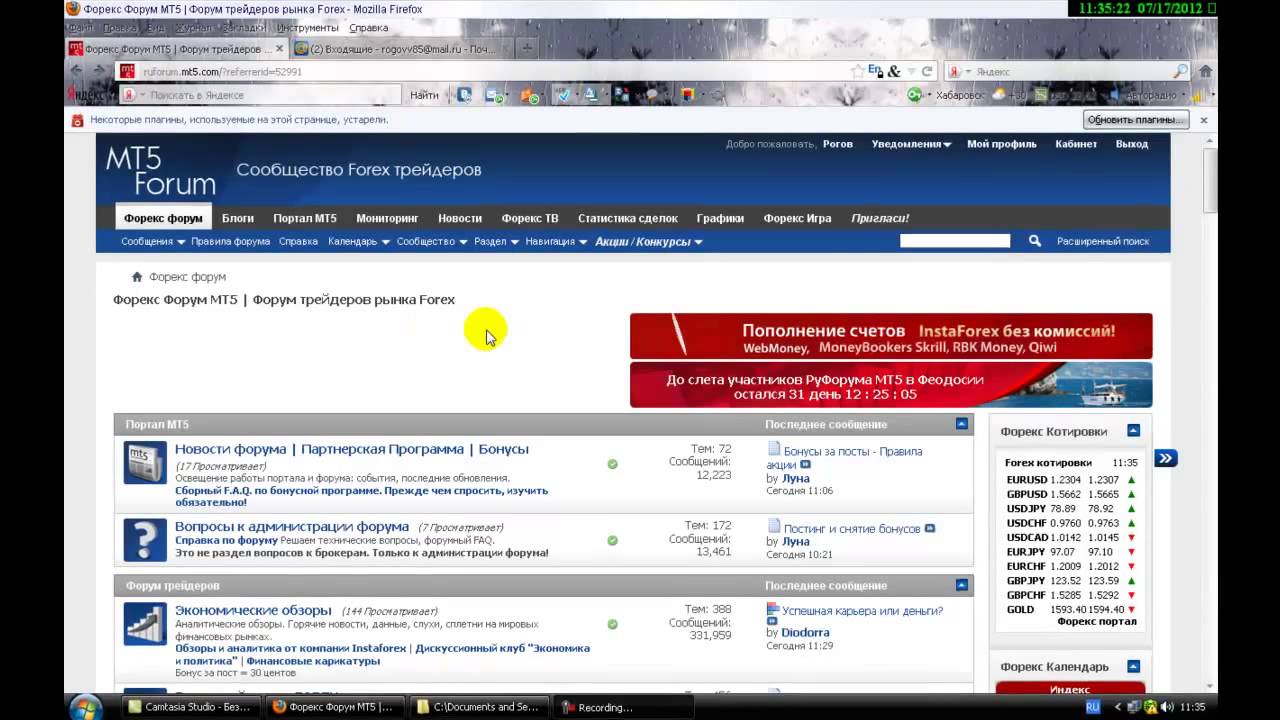
Task: Close the Форекс Форум MT5 tab
Action: 279,48
